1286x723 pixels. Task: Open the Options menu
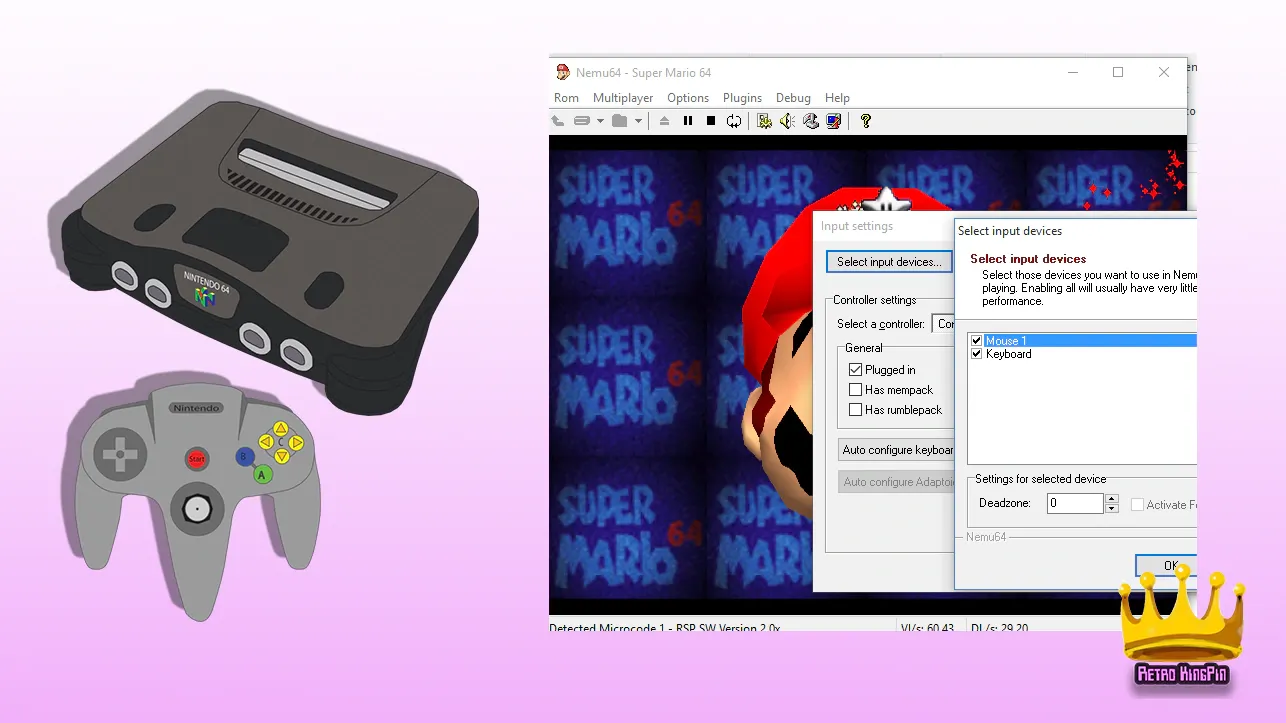688,98
